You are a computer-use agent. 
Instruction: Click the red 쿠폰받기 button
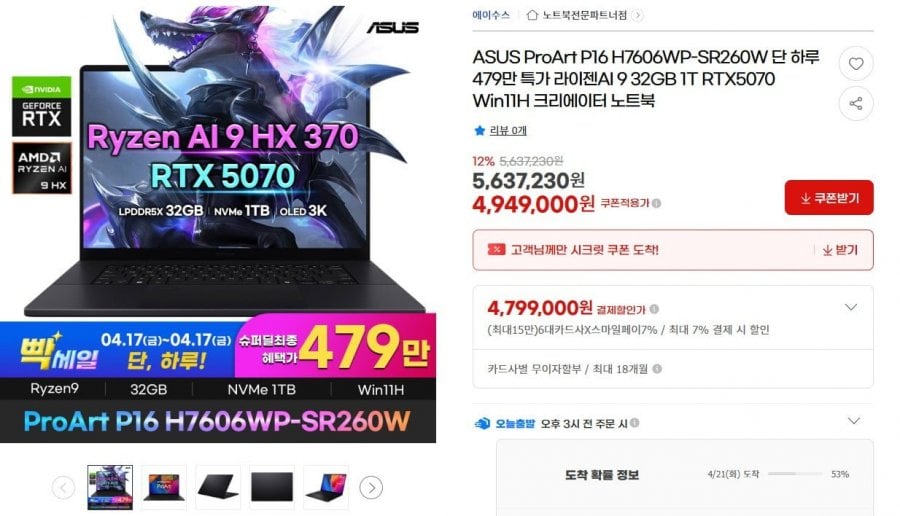(829, 198)
